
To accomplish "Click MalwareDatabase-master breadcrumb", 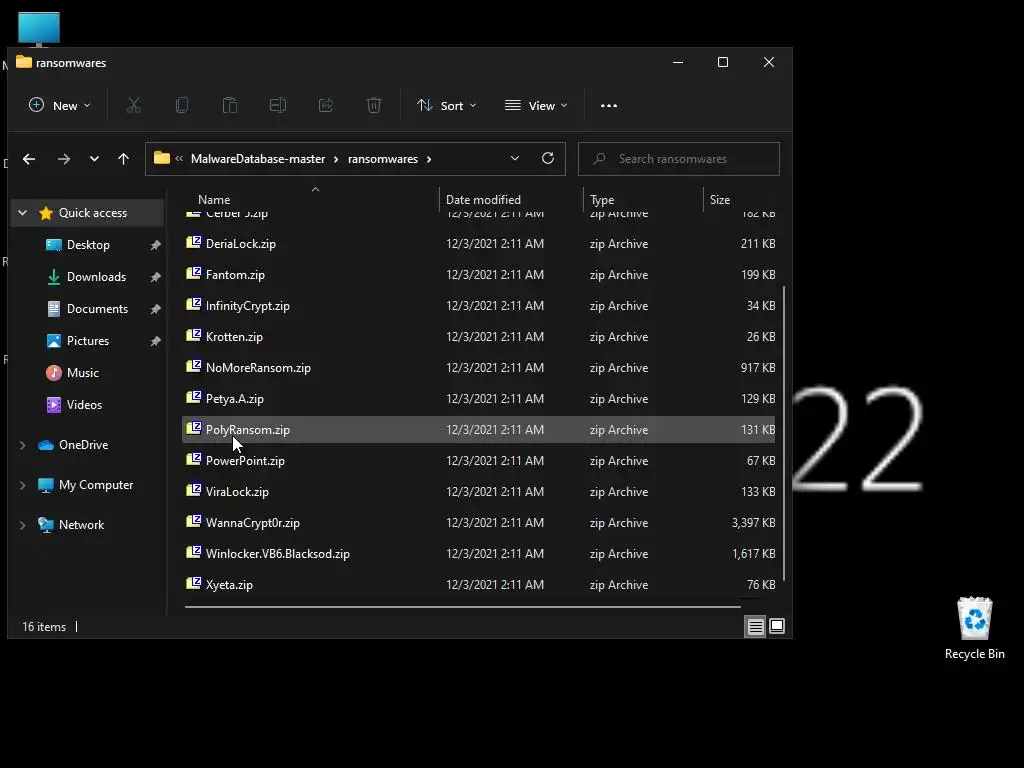I will pyautogui.click(x=258, y=159).
